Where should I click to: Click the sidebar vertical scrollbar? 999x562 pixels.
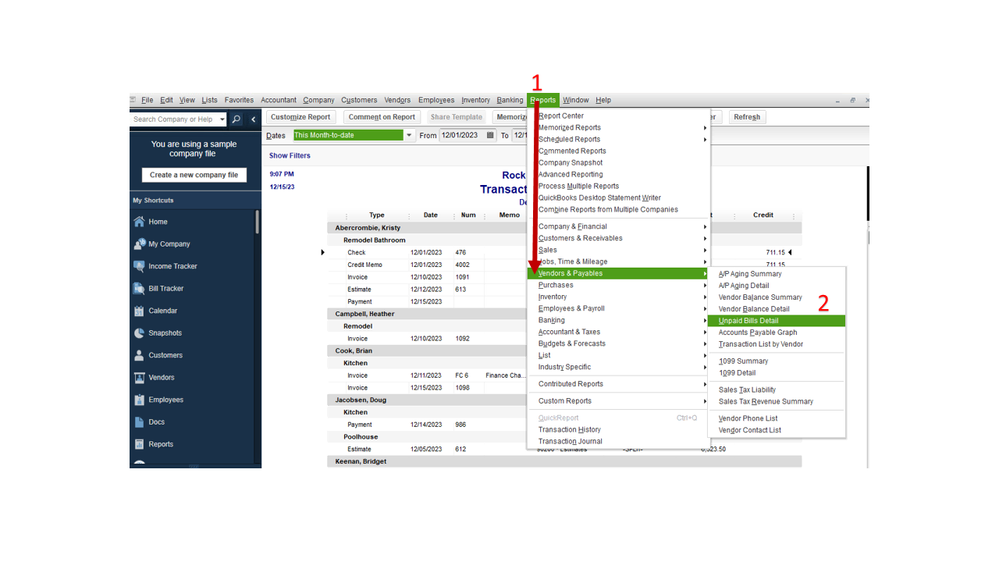click(x=257, y=222)
